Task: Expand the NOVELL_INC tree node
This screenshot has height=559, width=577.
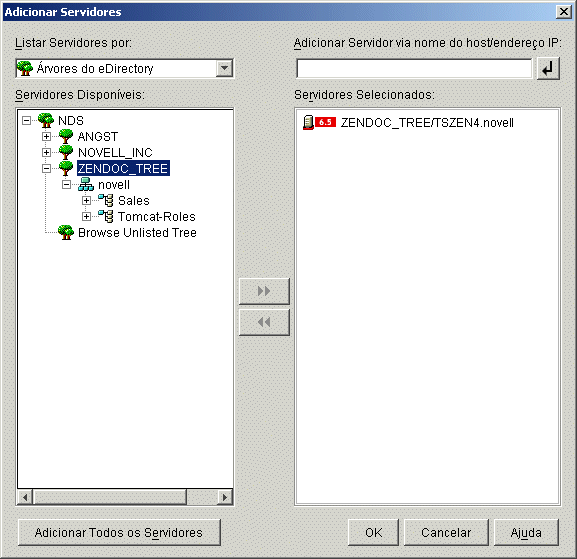Action: [x=46, y=152]
